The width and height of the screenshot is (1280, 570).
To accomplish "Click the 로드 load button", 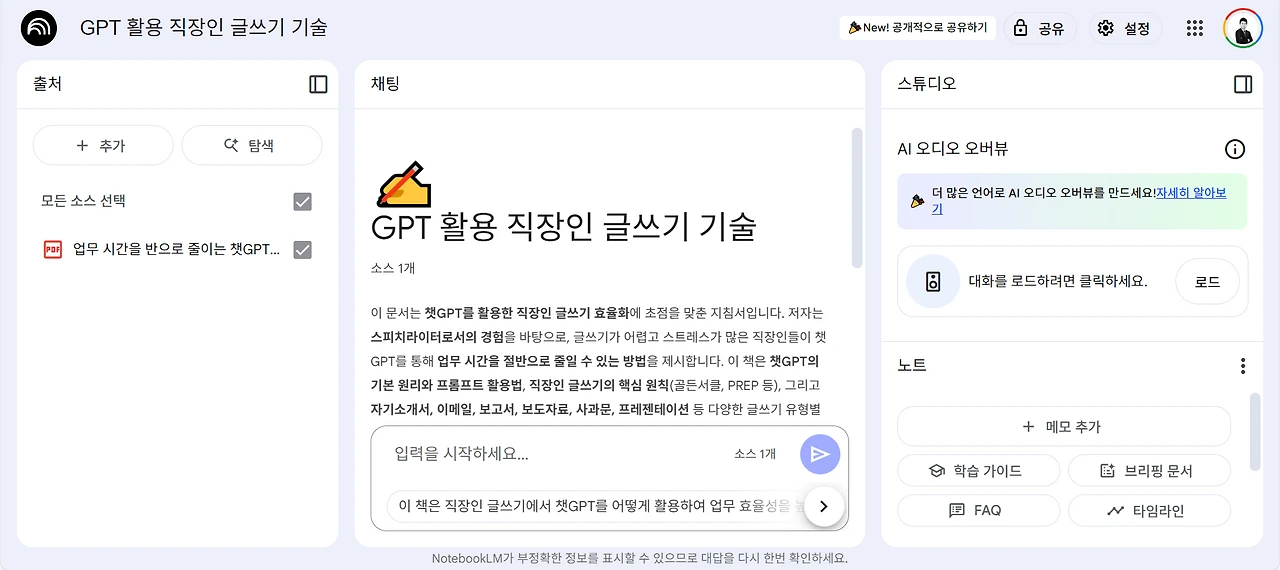I will (x=1207, y=282).
